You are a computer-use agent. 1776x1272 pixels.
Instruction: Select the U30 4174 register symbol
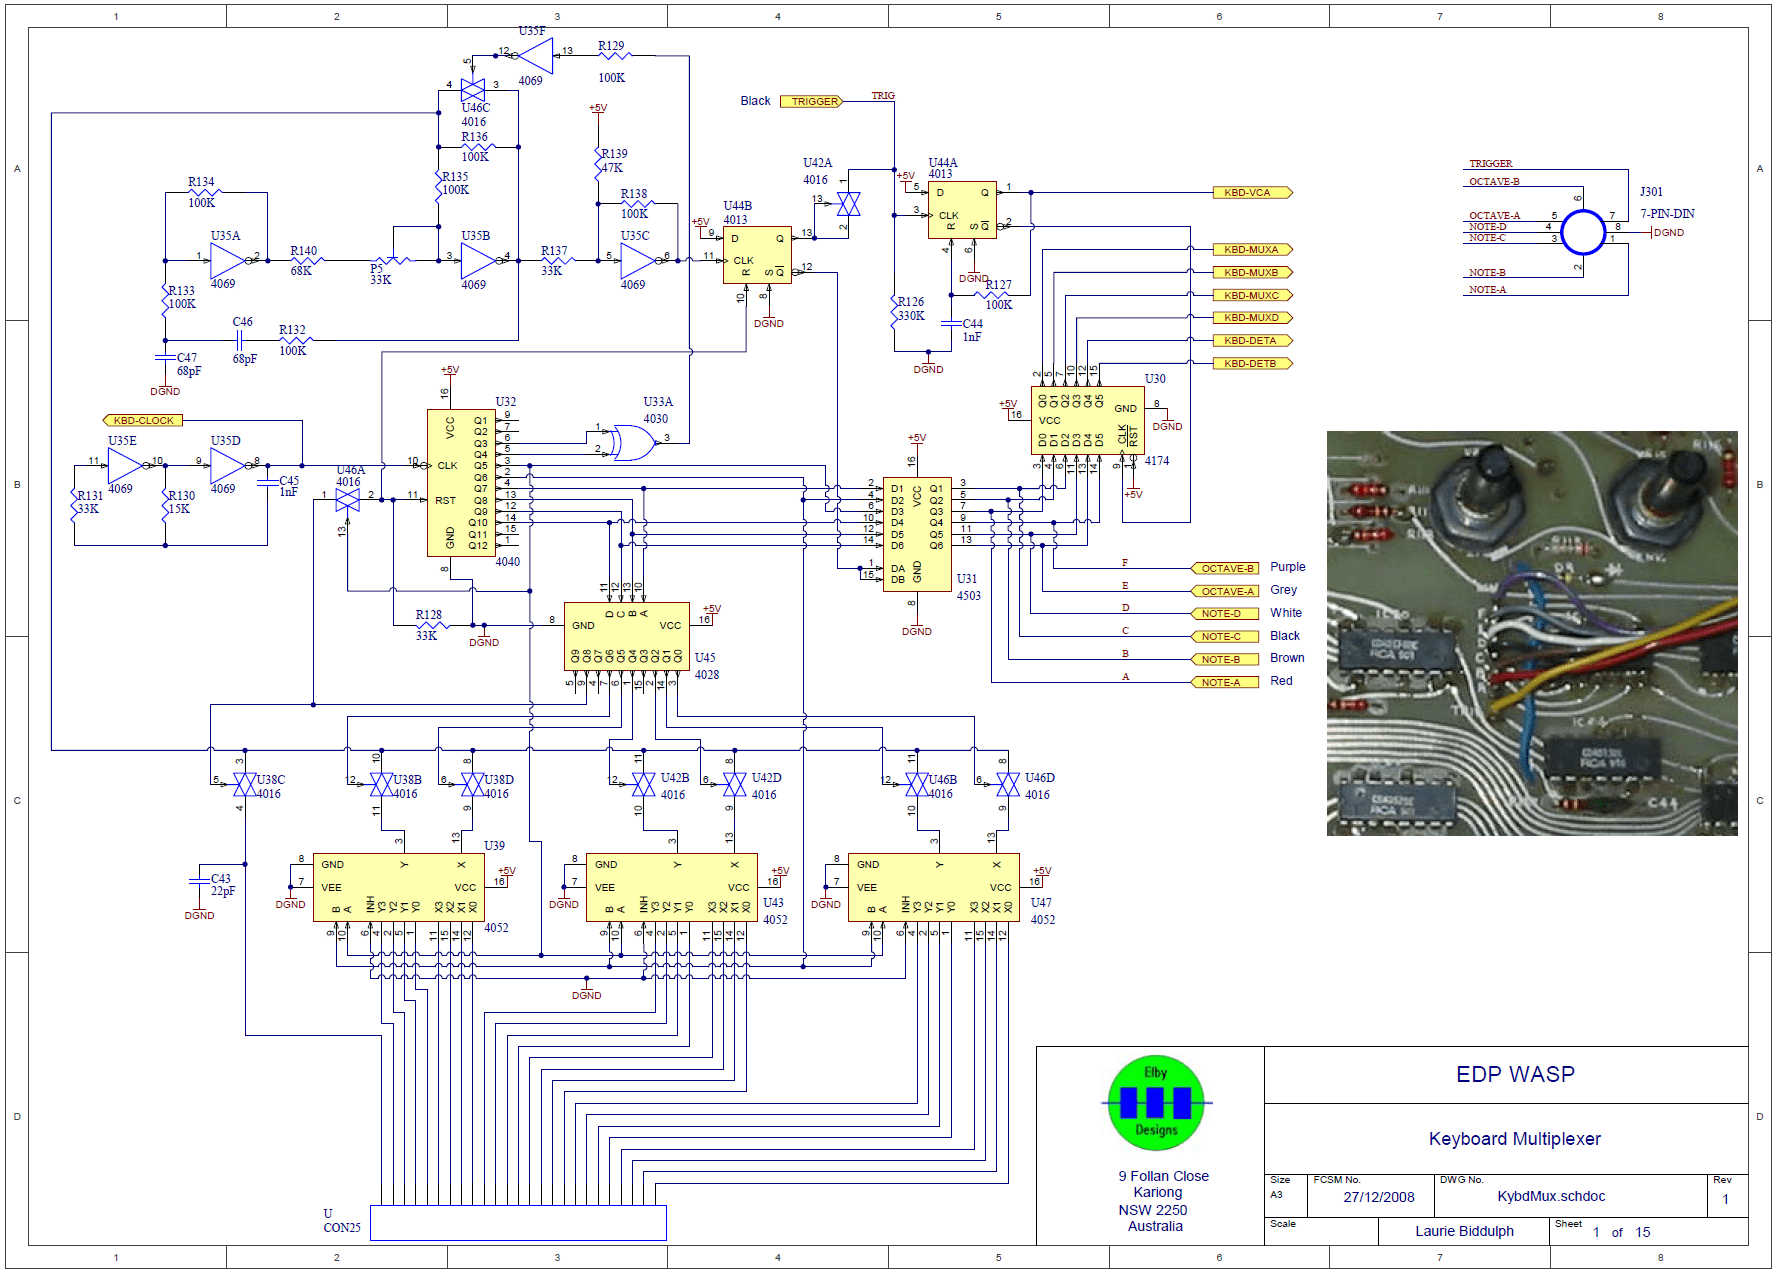(1090, 420)
